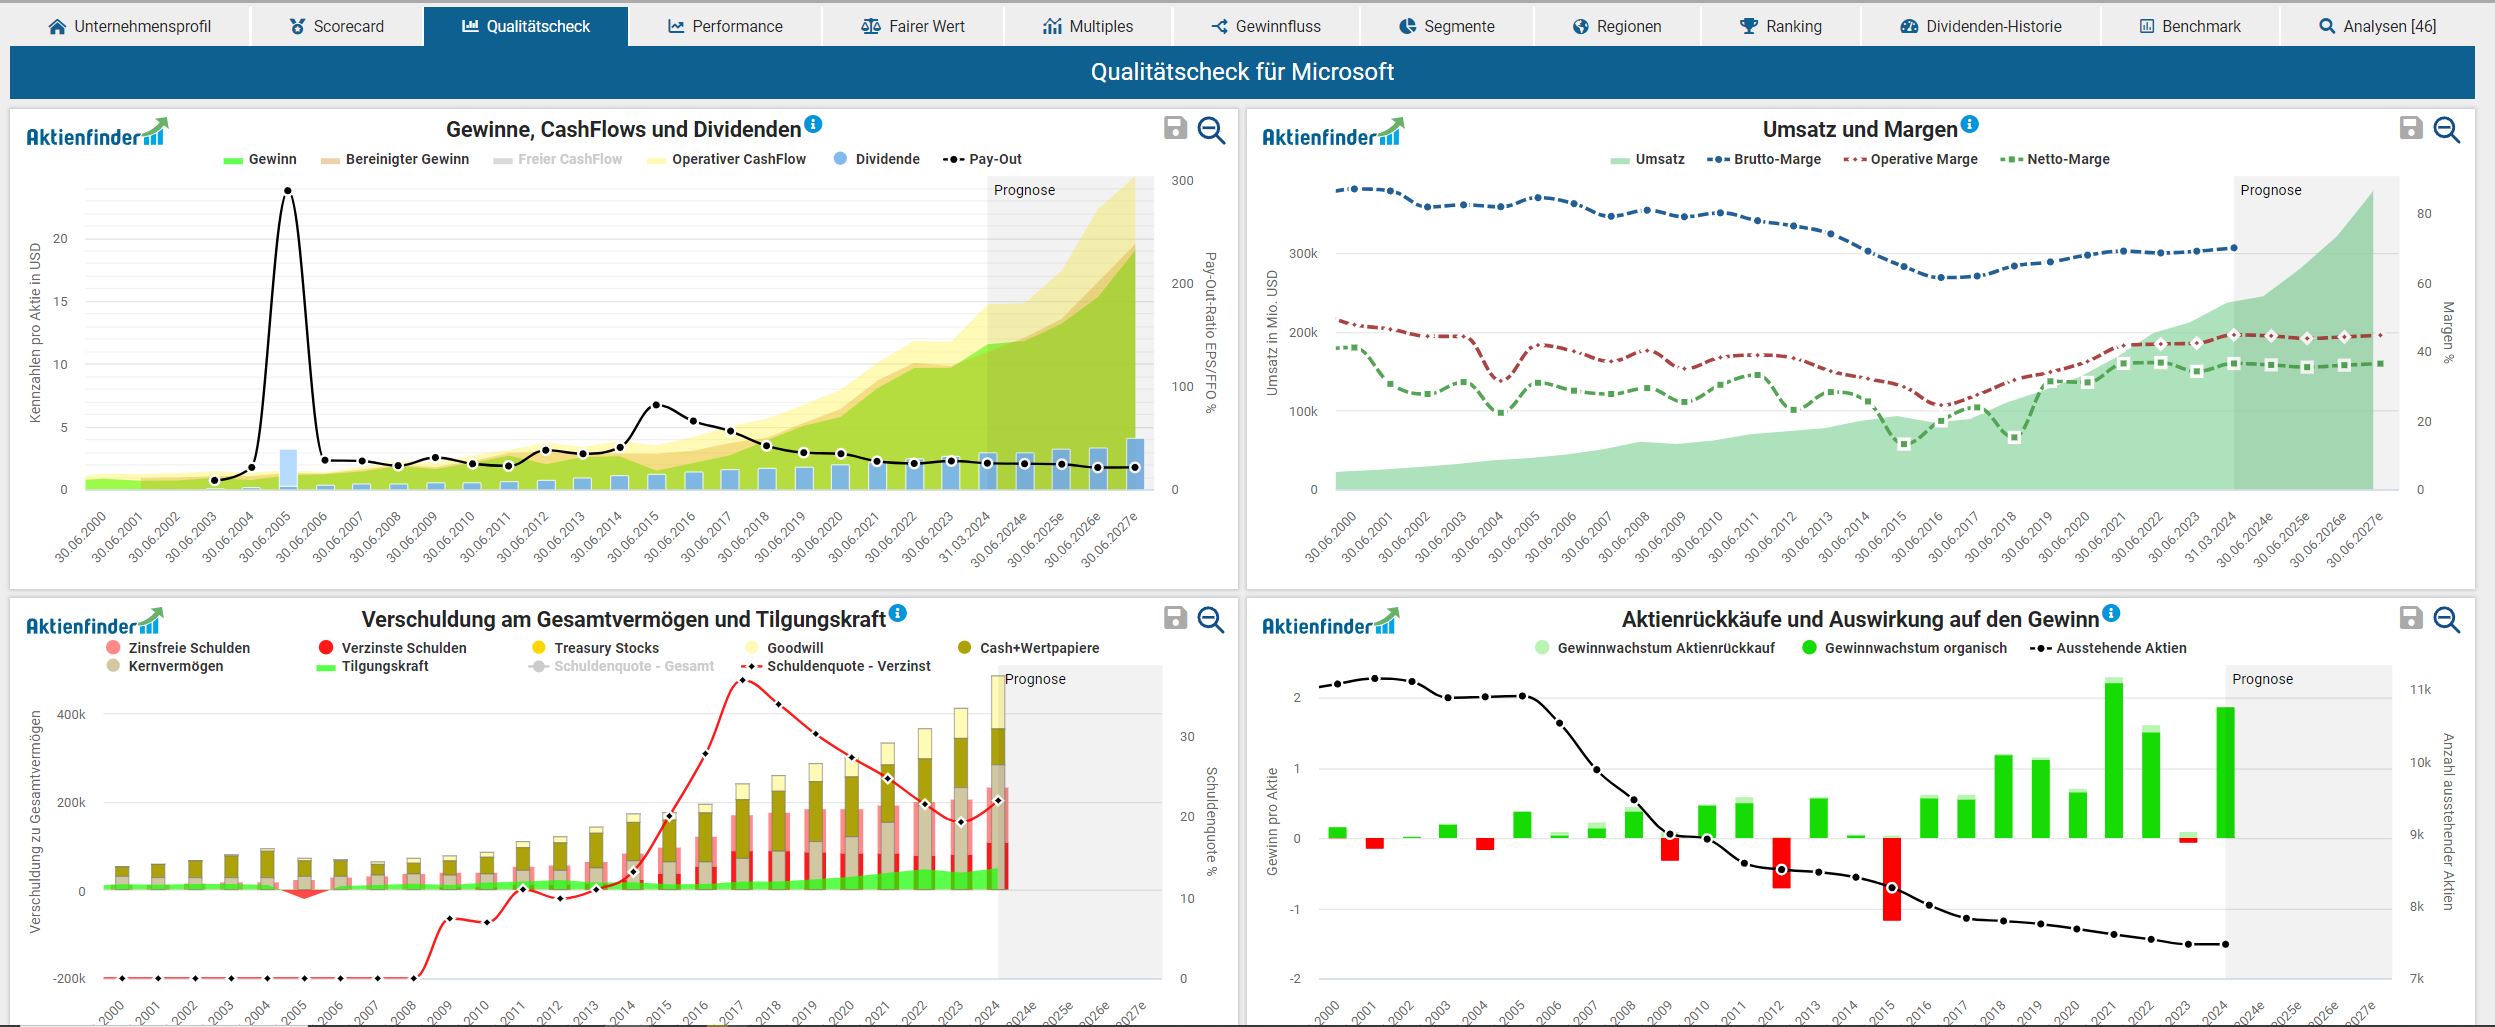Open the Dividenden-Historie tab
2495x1027 pixels.
tap(1981, 26)
